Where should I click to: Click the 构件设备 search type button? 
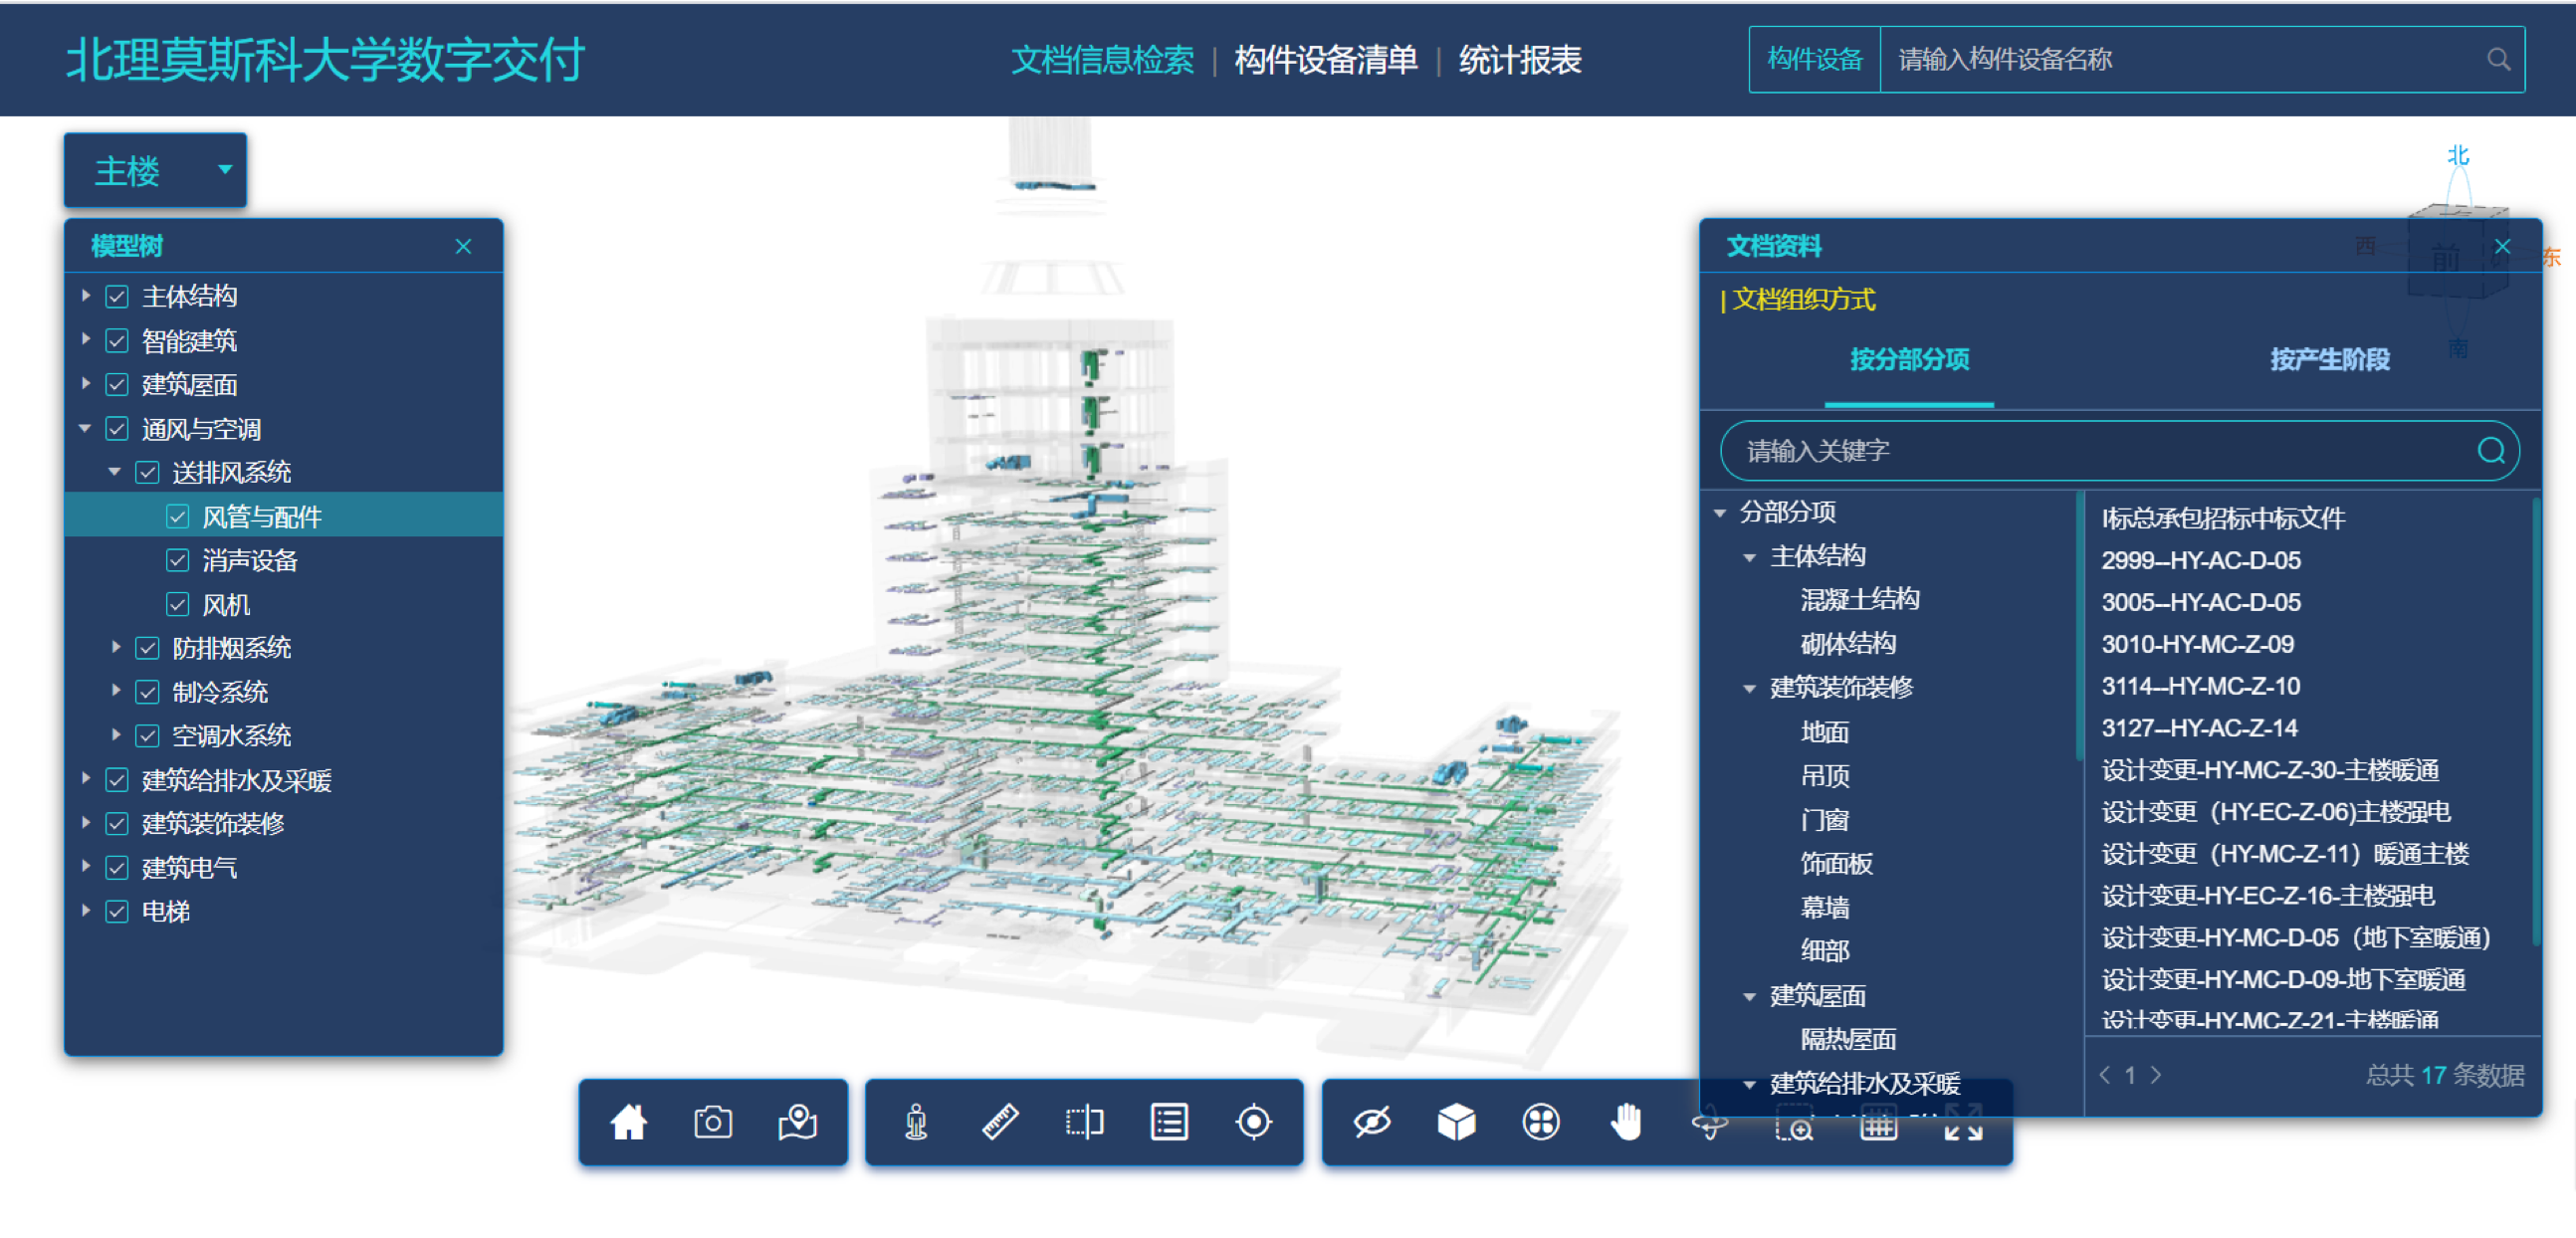coord(1815,60)
